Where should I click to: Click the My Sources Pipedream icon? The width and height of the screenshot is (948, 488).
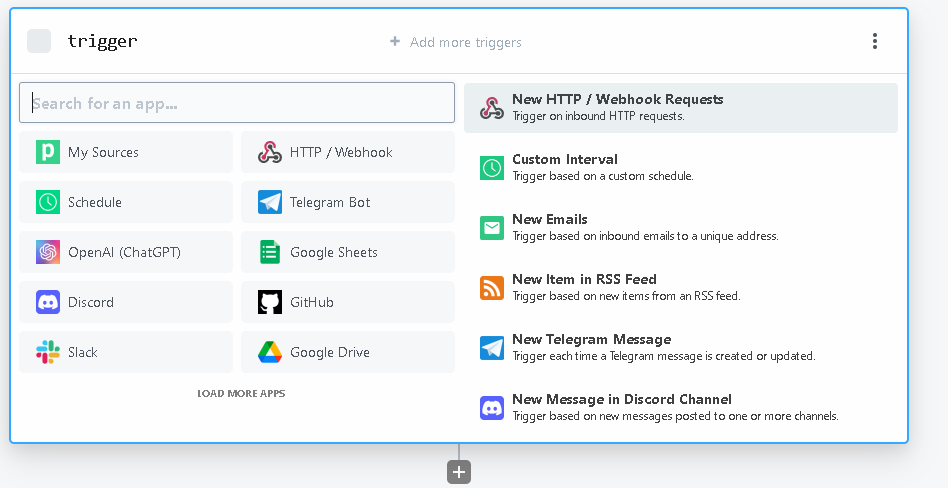click(x=48, y=152)
